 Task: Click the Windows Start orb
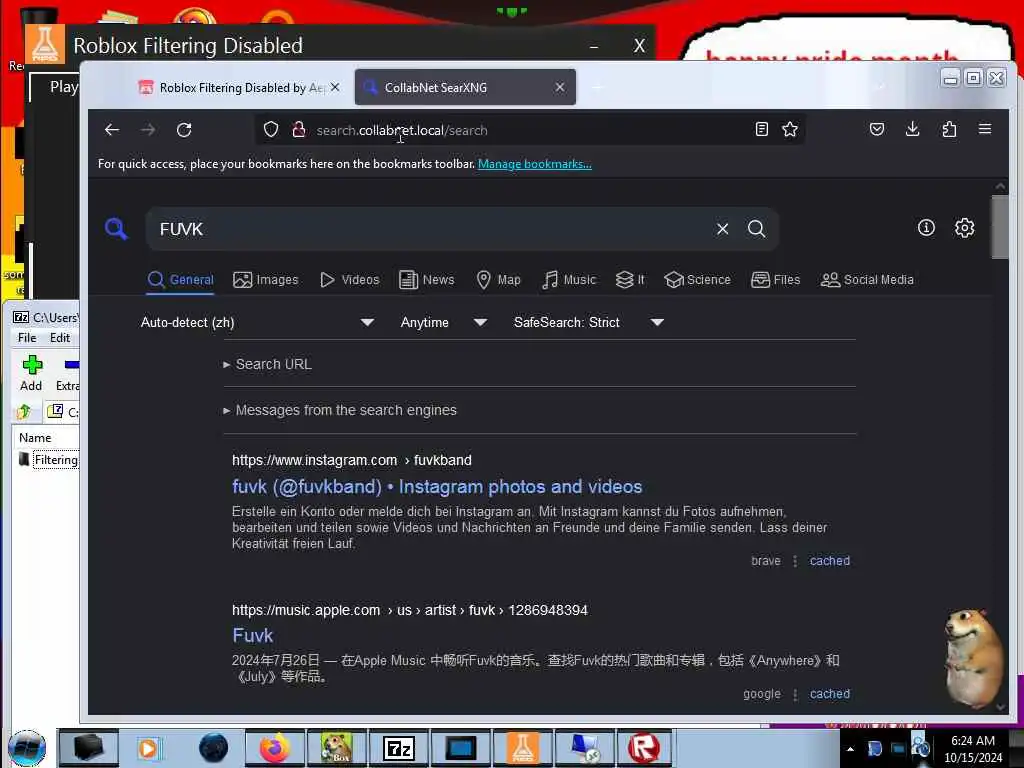pyautogui.click(x=27, y=748)
